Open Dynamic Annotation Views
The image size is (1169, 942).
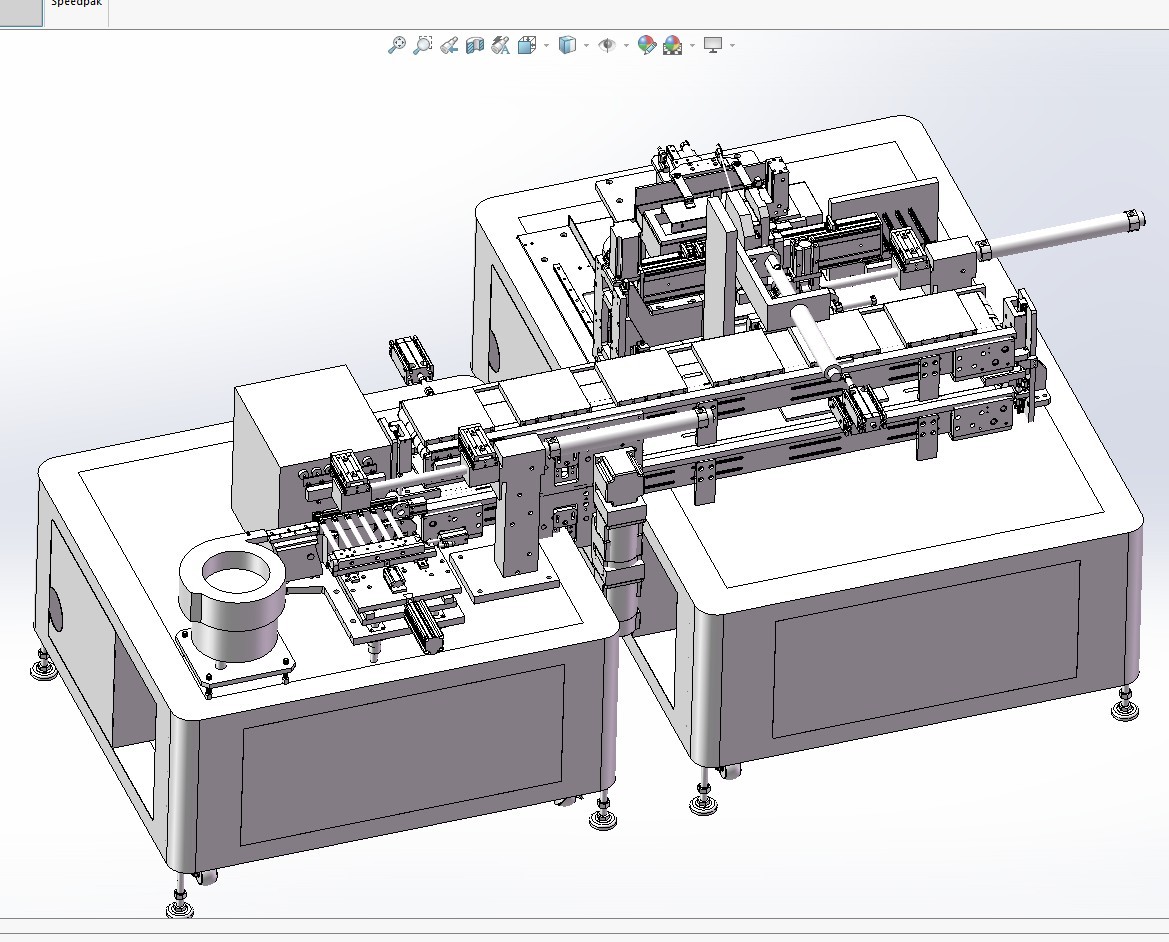(501, 45)
